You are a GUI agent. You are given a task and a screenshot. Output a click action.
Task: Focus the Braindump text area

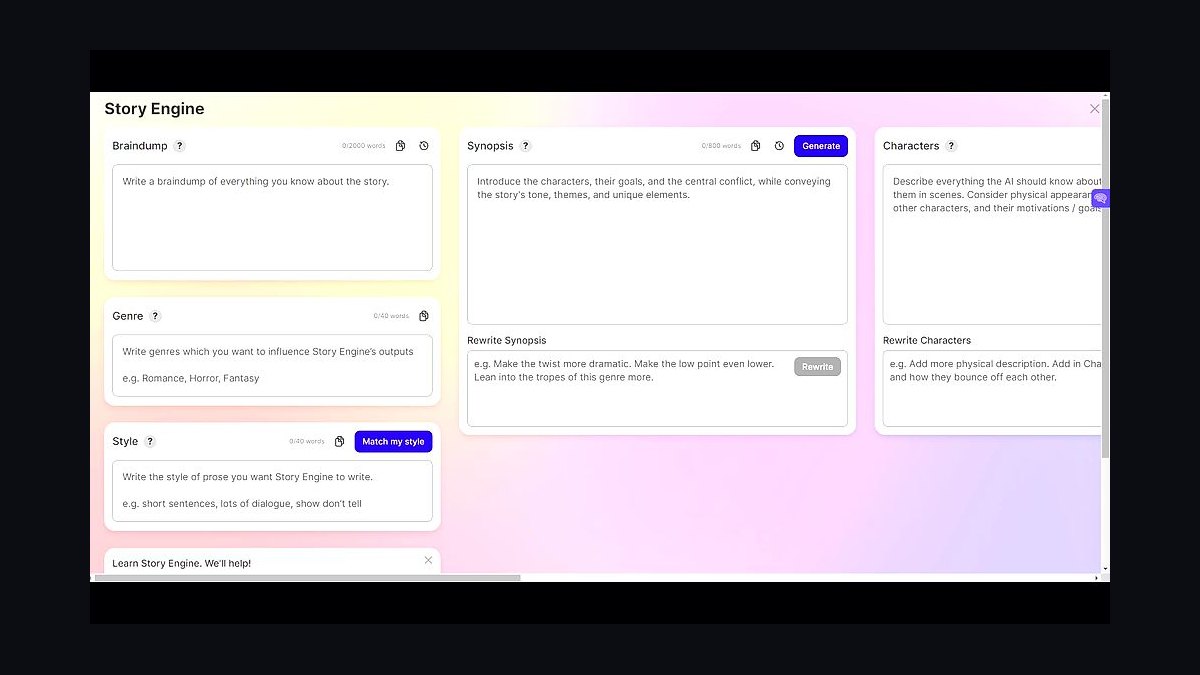[272, 217]
